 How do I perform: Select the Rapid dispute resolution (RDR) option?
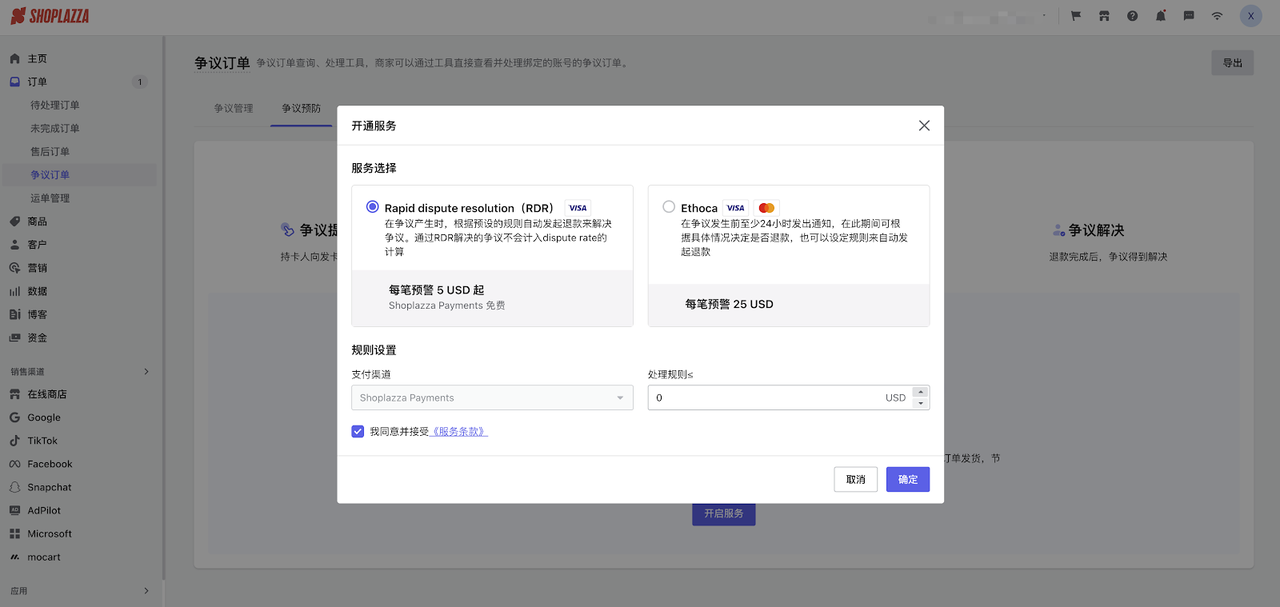click(372, 206)
